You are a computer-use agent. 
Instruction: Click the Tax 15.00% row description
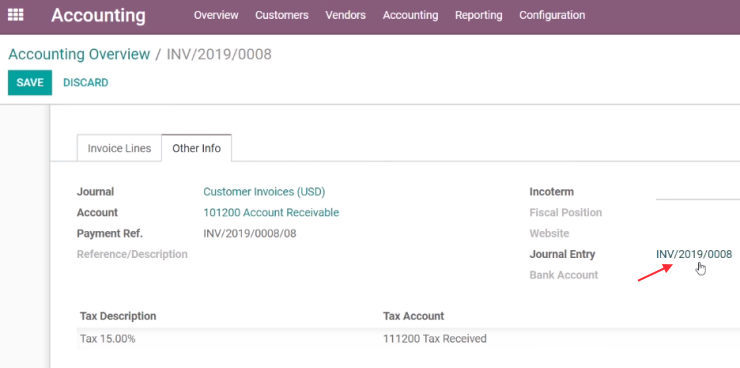108,338
